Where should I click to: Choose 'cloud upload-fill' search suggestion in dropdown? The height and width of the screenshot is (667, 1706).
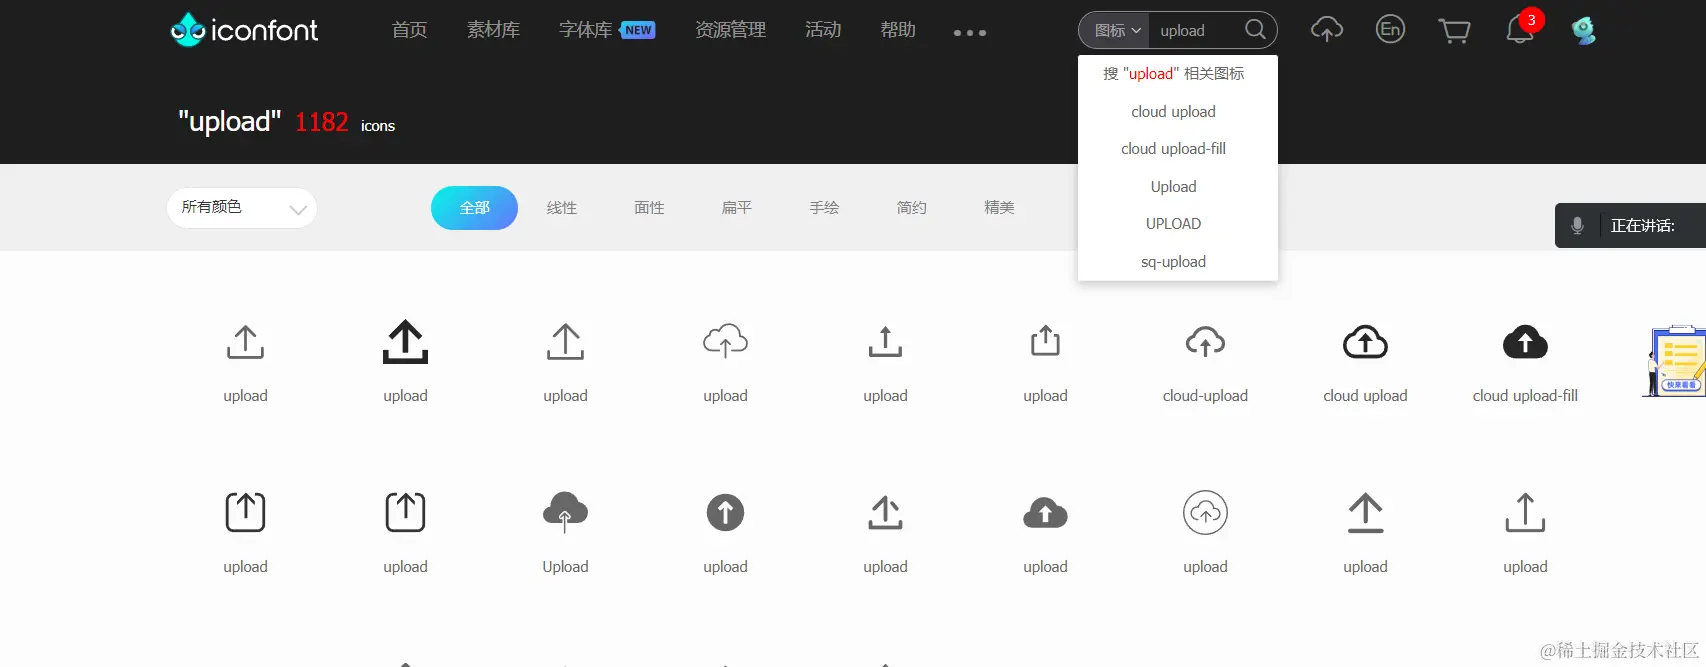1174,149
